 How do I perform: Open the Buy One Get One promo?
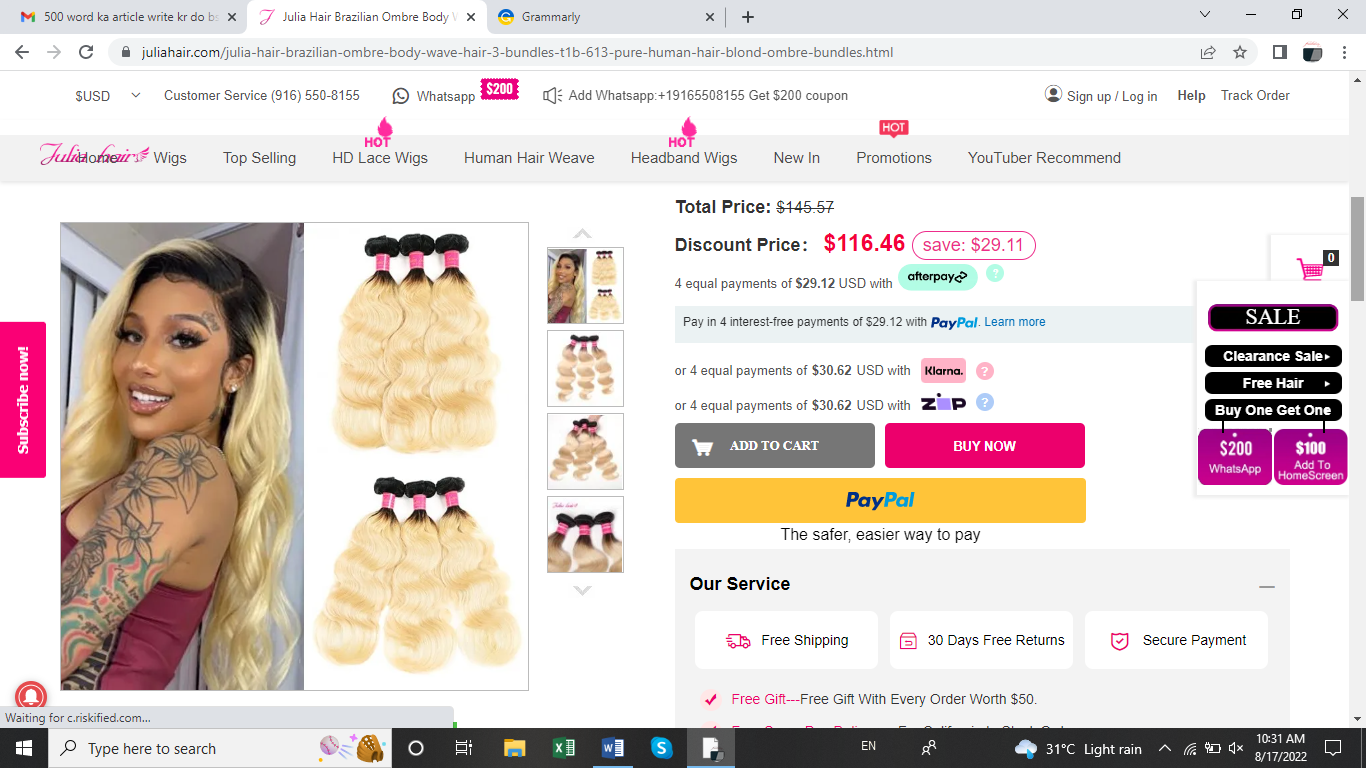[x=1273, y=410]
